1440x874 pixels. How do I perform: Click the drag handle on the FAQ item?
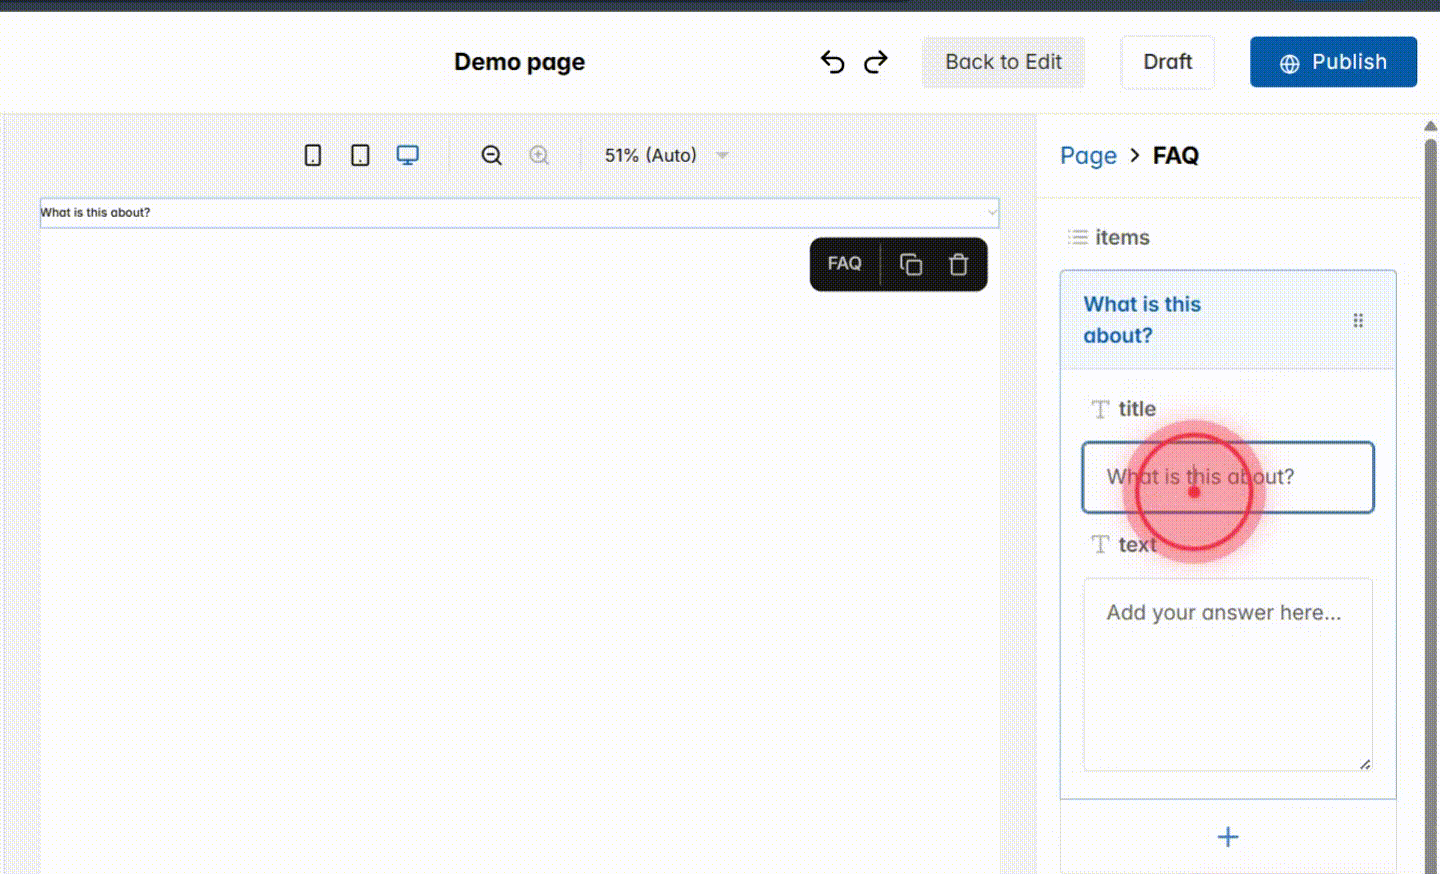(x=1358, y=319)
